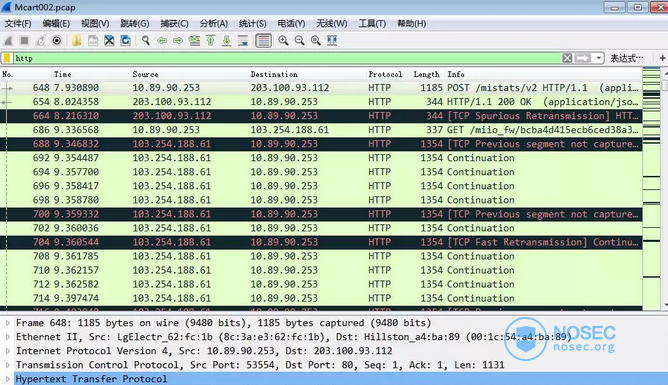Expand the Ethernet II details row
Viewport: 668px width, 385px height.
8,337
